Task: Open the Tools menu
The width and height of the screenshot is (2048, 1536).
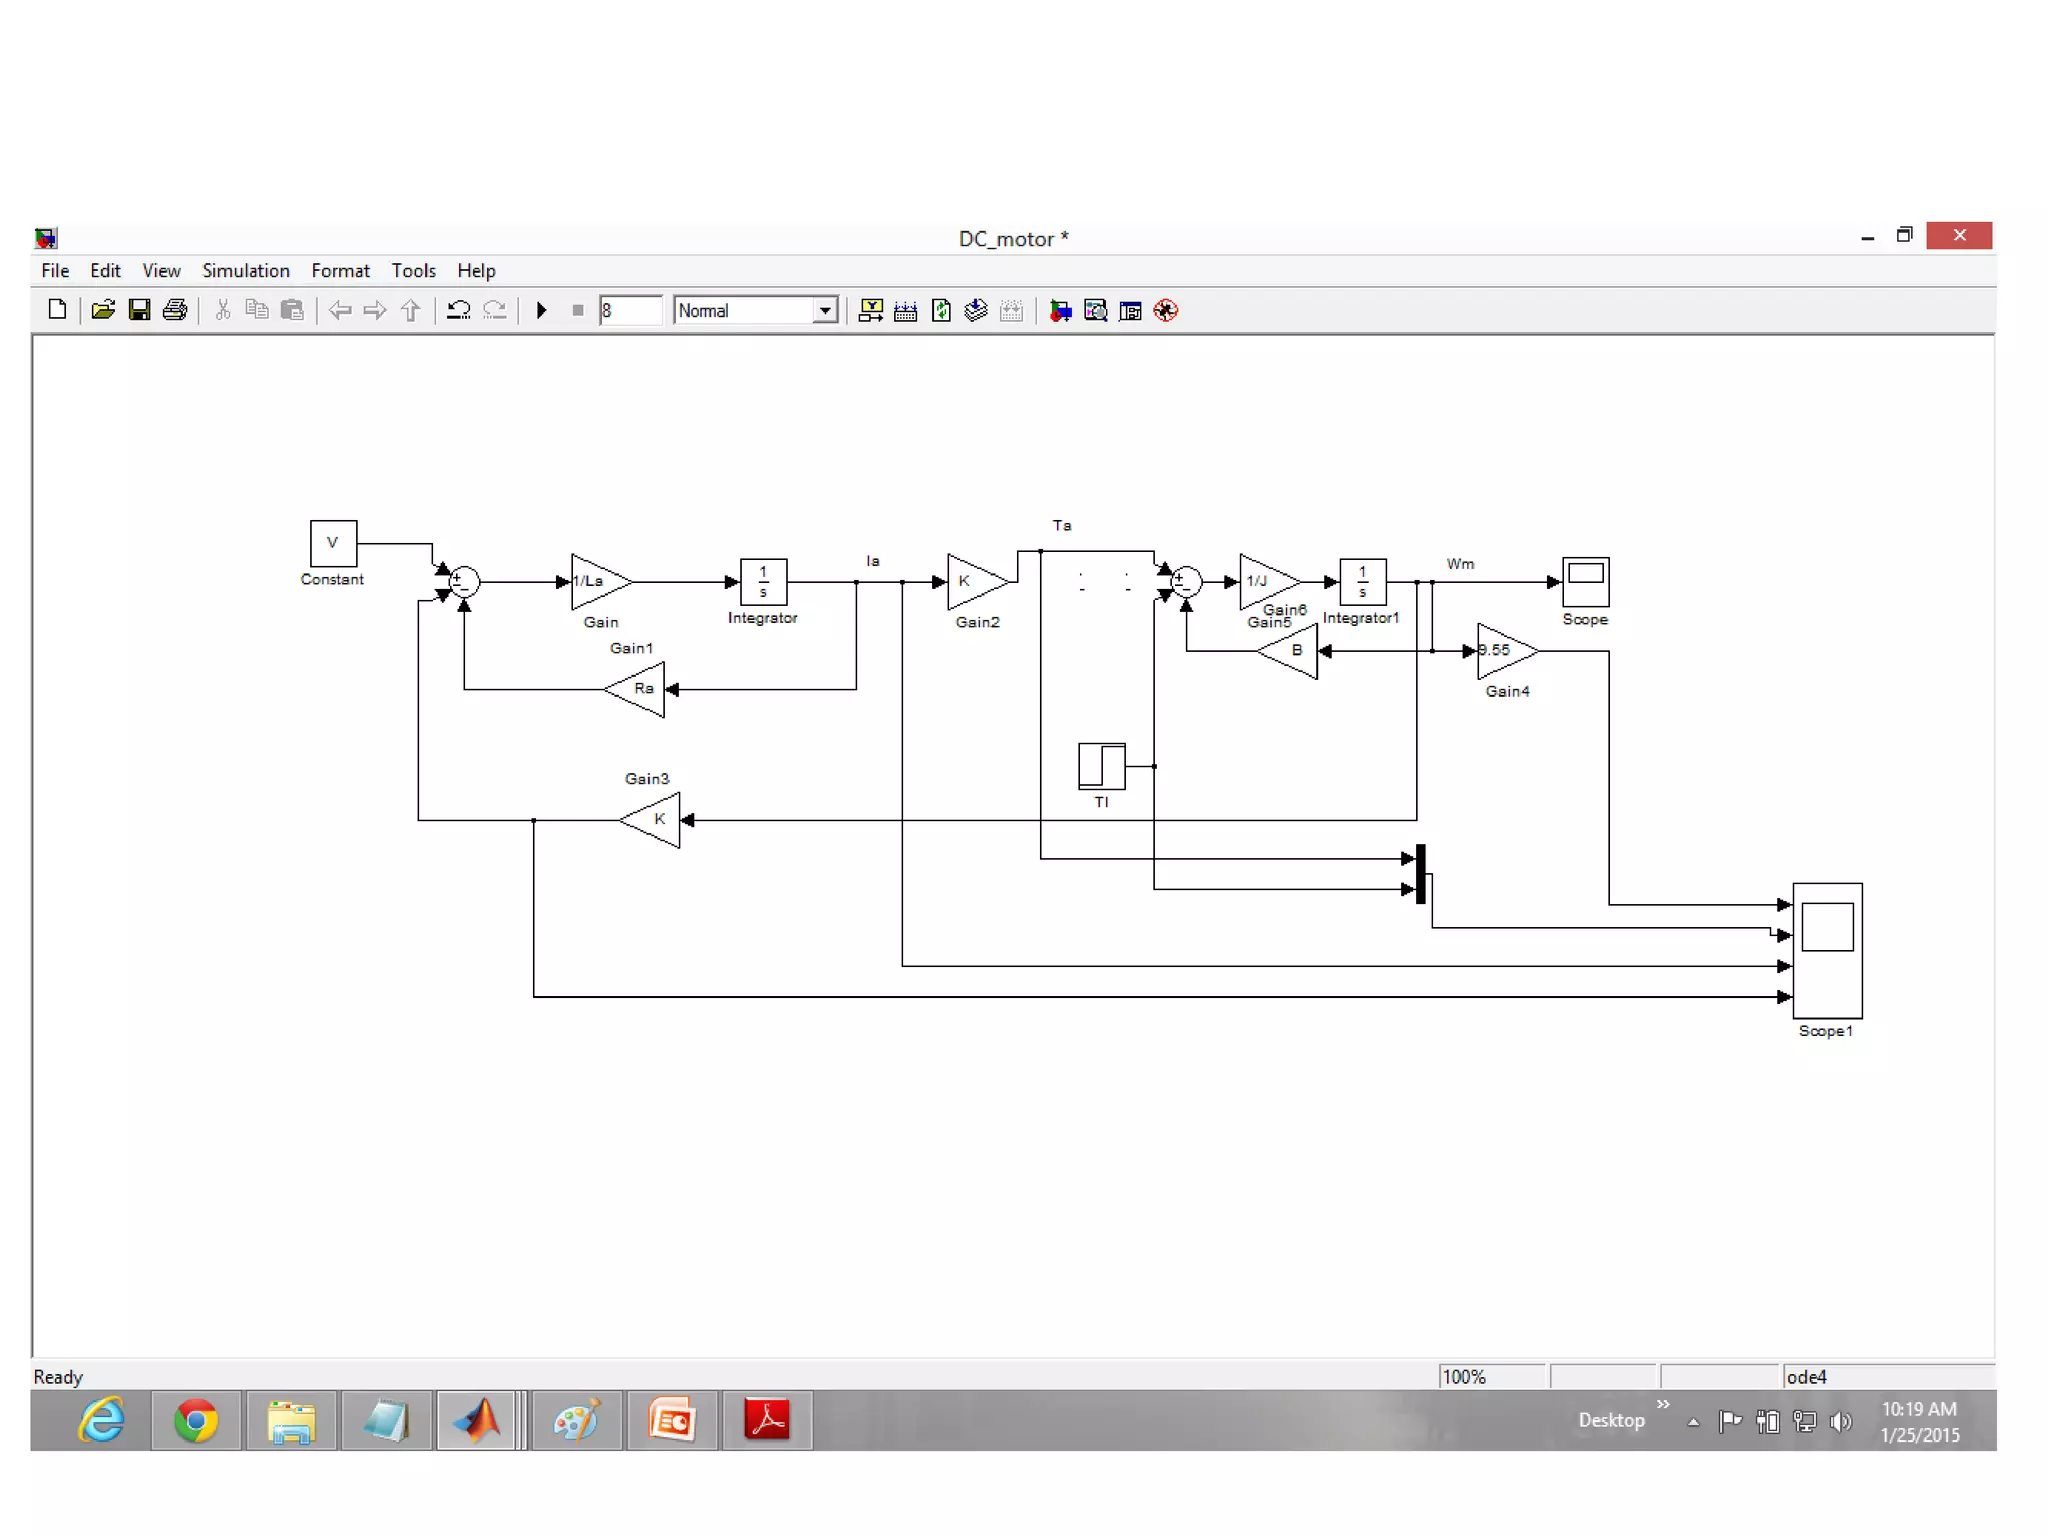Action: tap(413, 271)
